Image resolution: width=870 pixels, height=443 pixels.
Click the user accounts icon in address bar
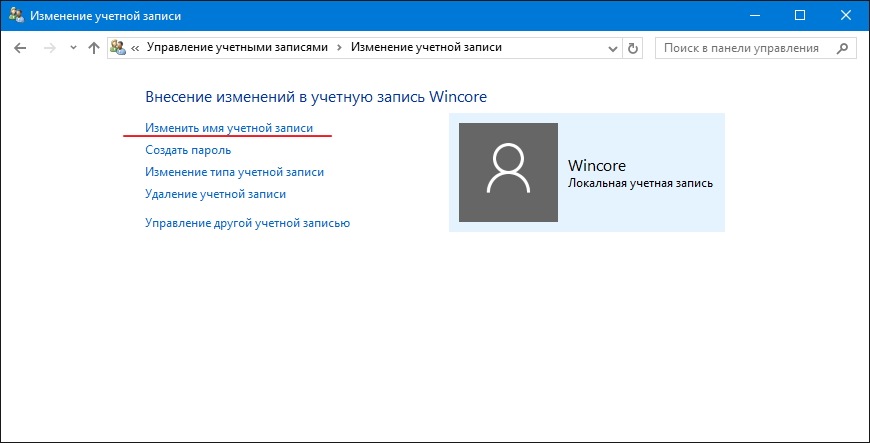click(x=118, y=48)
